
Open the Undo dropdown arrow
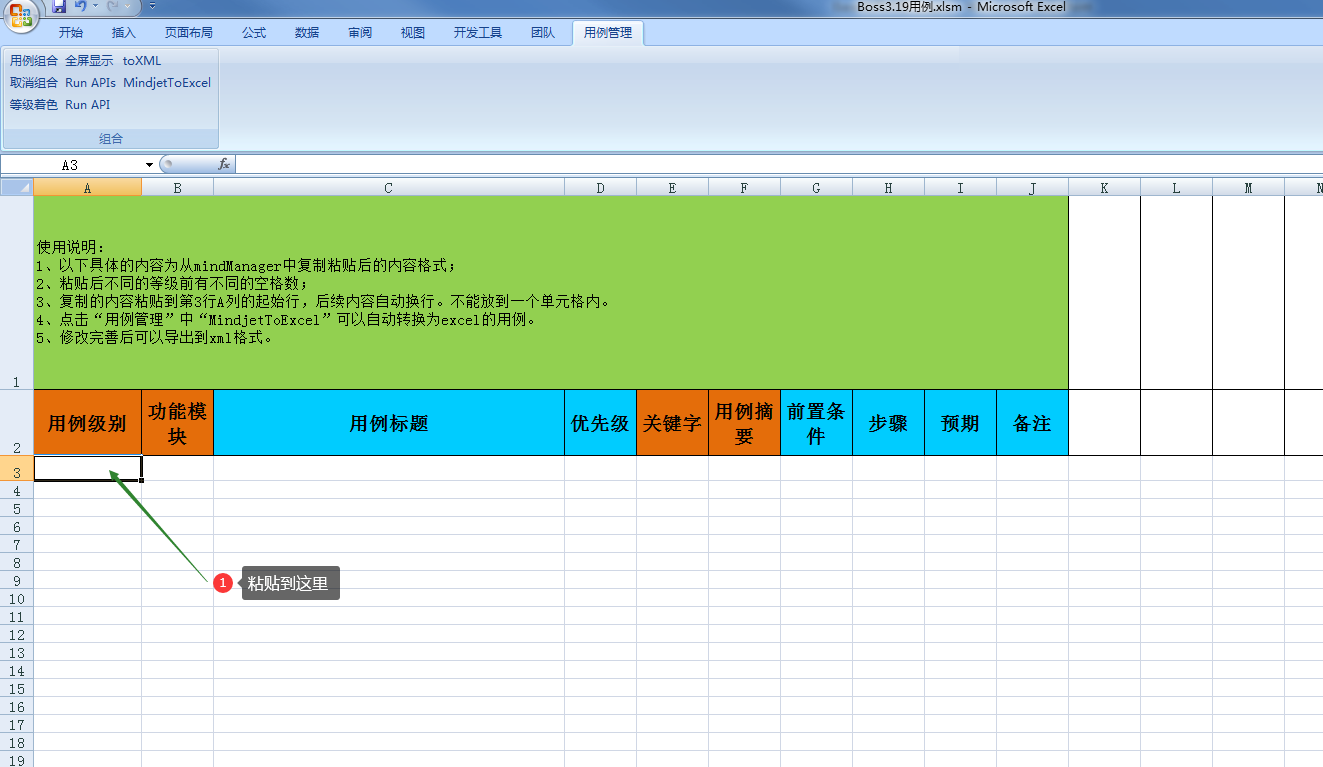tap(95, 7)
